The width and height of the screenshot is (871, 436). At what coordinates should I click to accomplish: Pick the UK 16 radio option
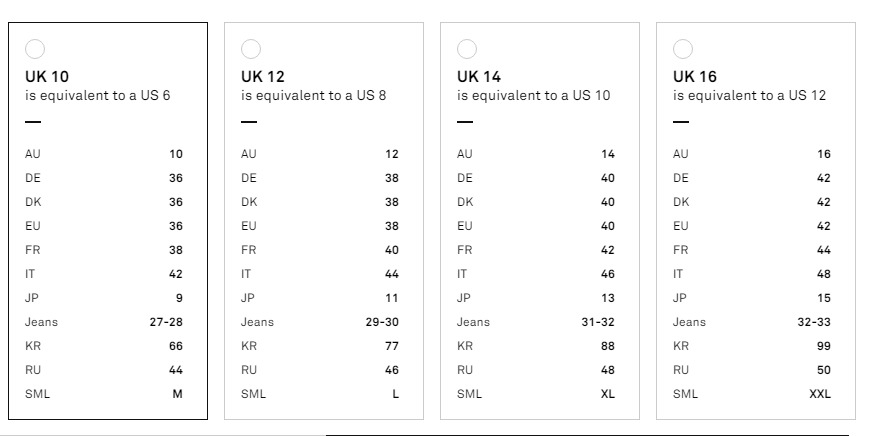683,49
